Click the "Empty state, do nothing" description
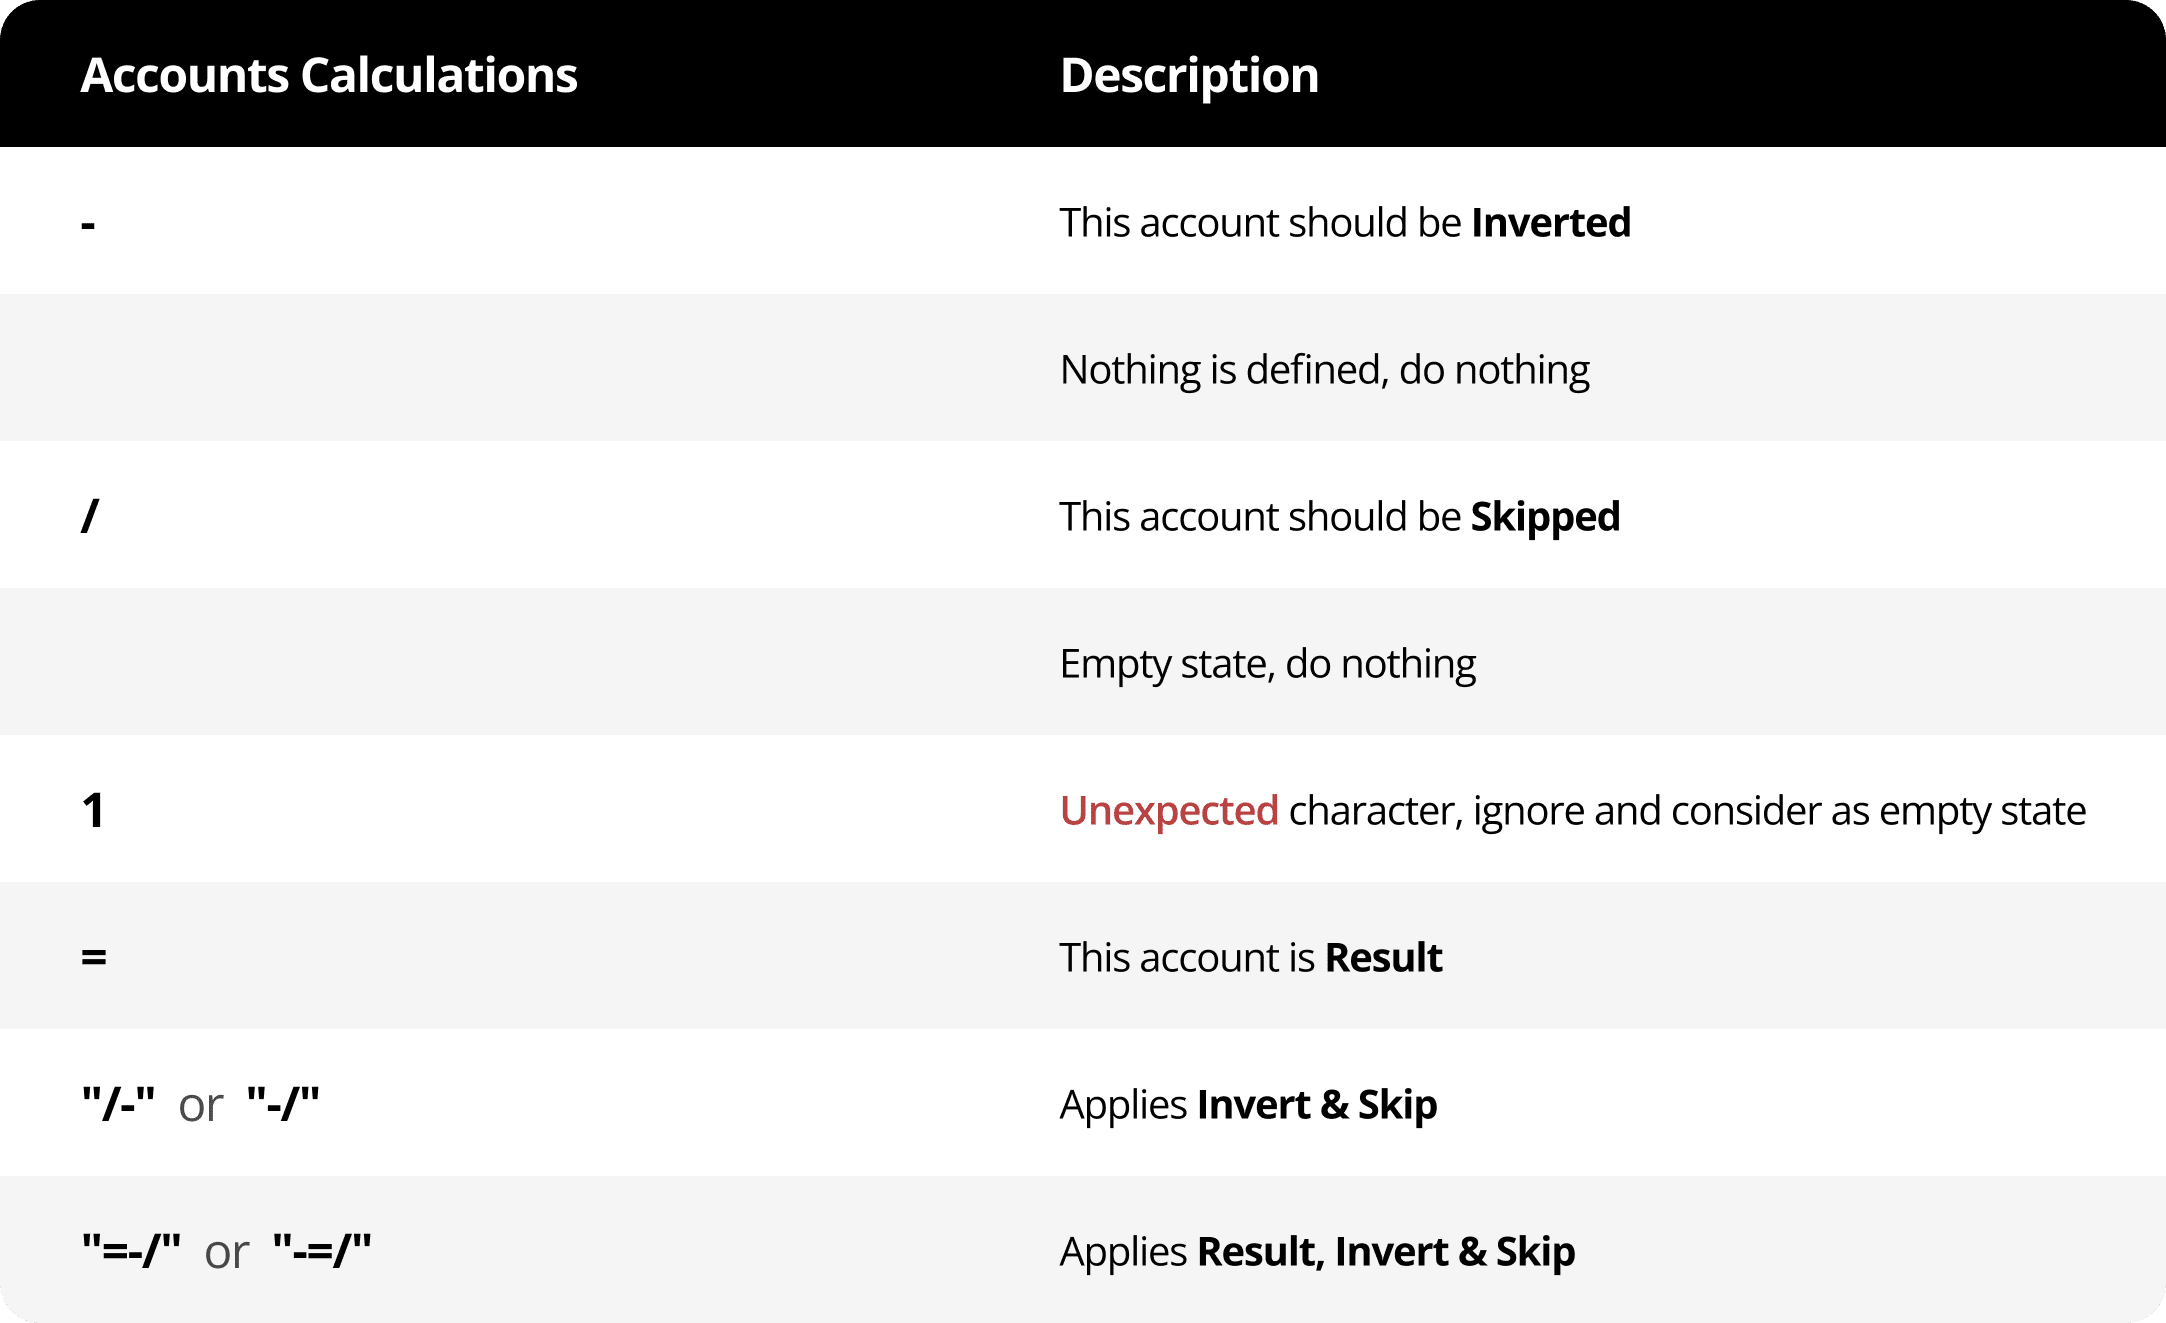The height and width of the screenshot is (1323, 2166). [1267, 664]
